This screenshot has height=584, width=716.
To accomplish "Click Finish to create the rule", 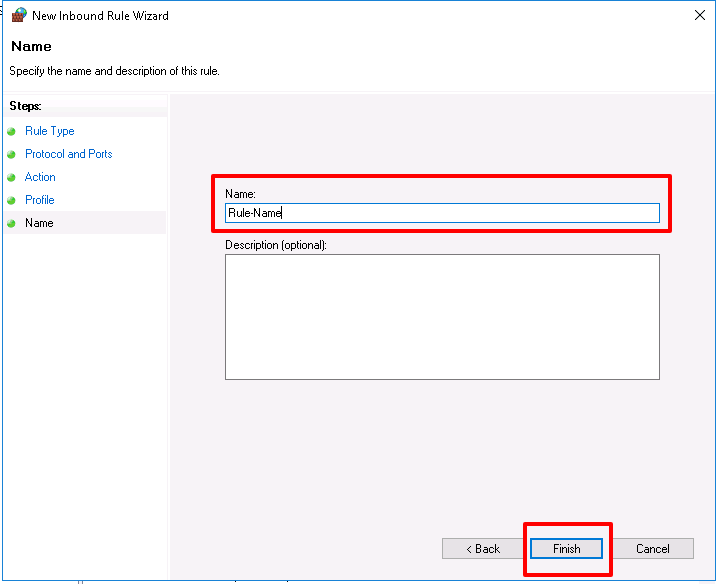I will pos(566,548).
